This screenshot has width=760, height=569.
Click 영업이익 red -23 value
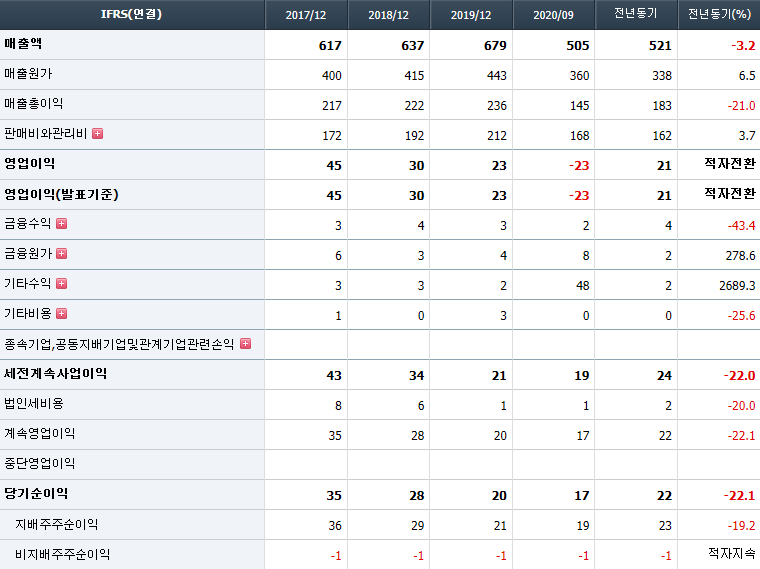coord(579,166)
